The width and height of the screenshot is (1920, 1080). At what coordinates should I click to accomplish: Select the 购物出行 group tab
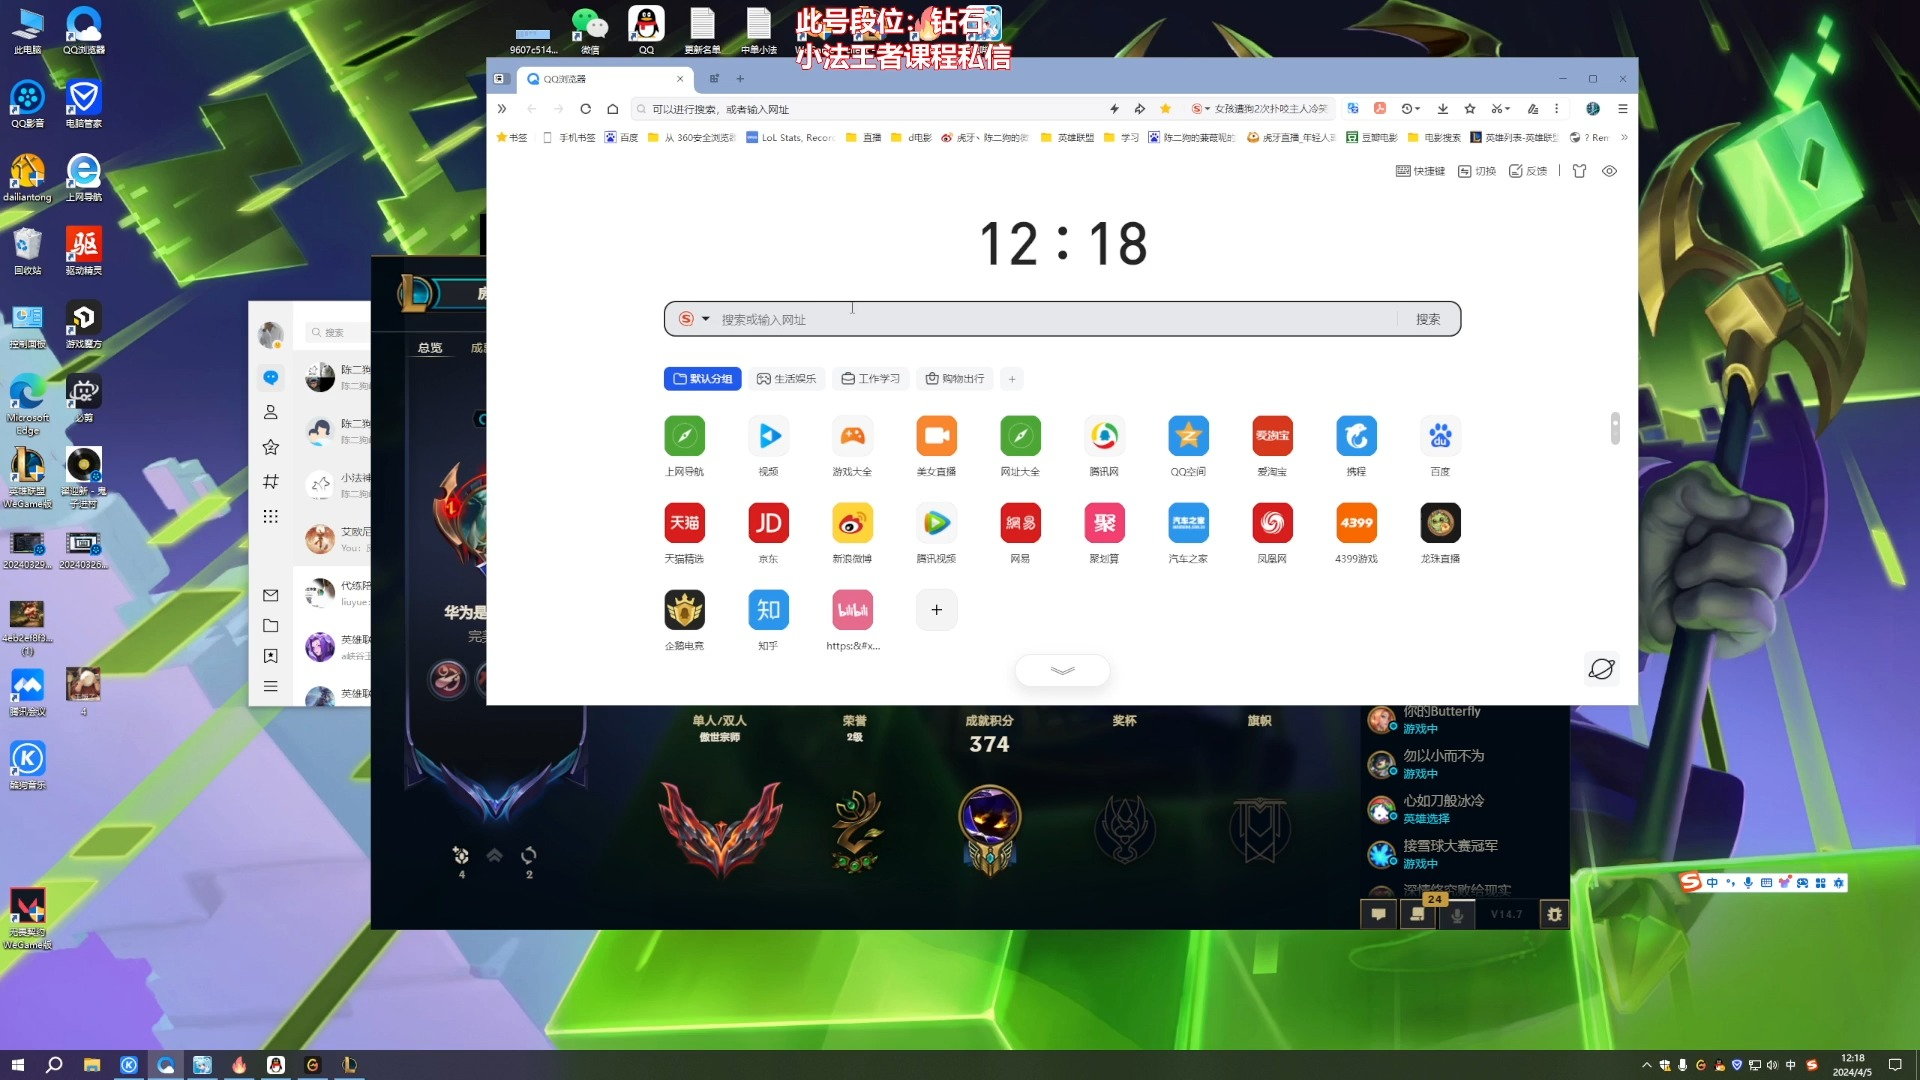954,379
